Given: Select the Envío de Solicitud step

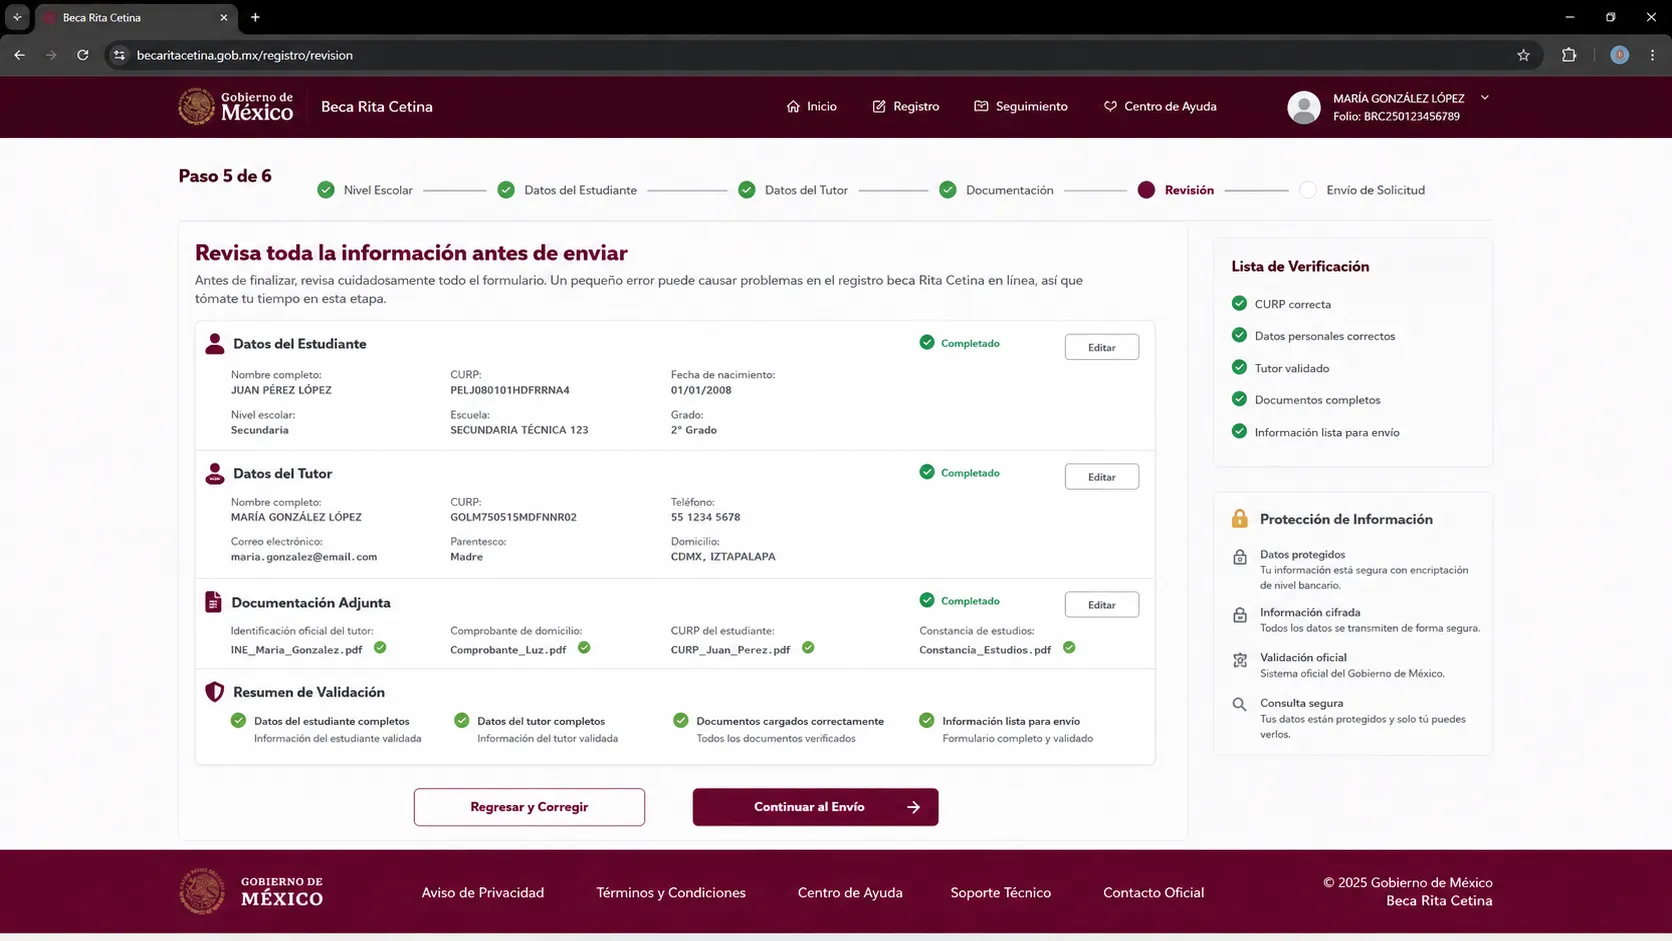Looking at the screenshot, I should click(x=1362, y=190).
